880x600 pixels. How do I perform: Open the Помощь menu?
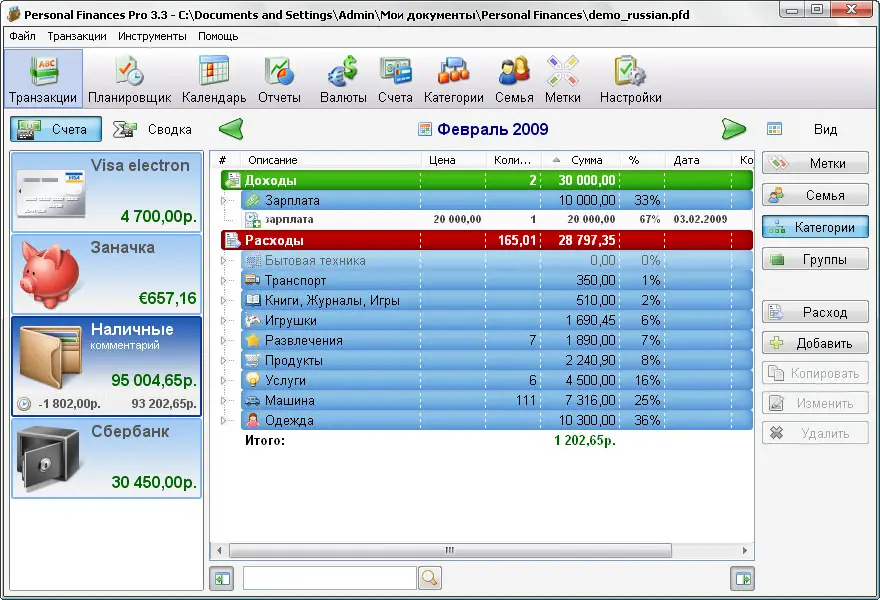(218, 36)
